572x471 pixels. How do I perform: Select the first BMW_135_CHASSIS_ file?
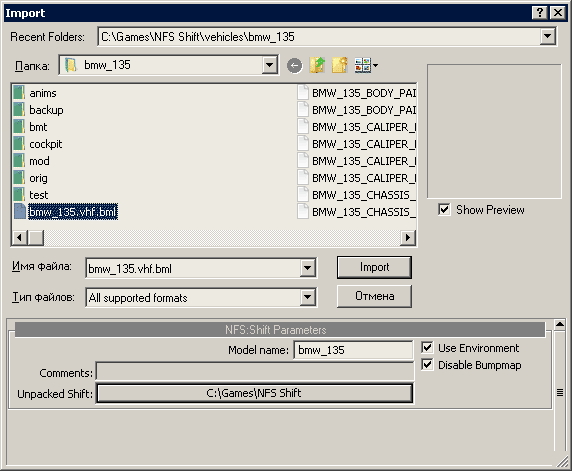click(x=357, y=195)
